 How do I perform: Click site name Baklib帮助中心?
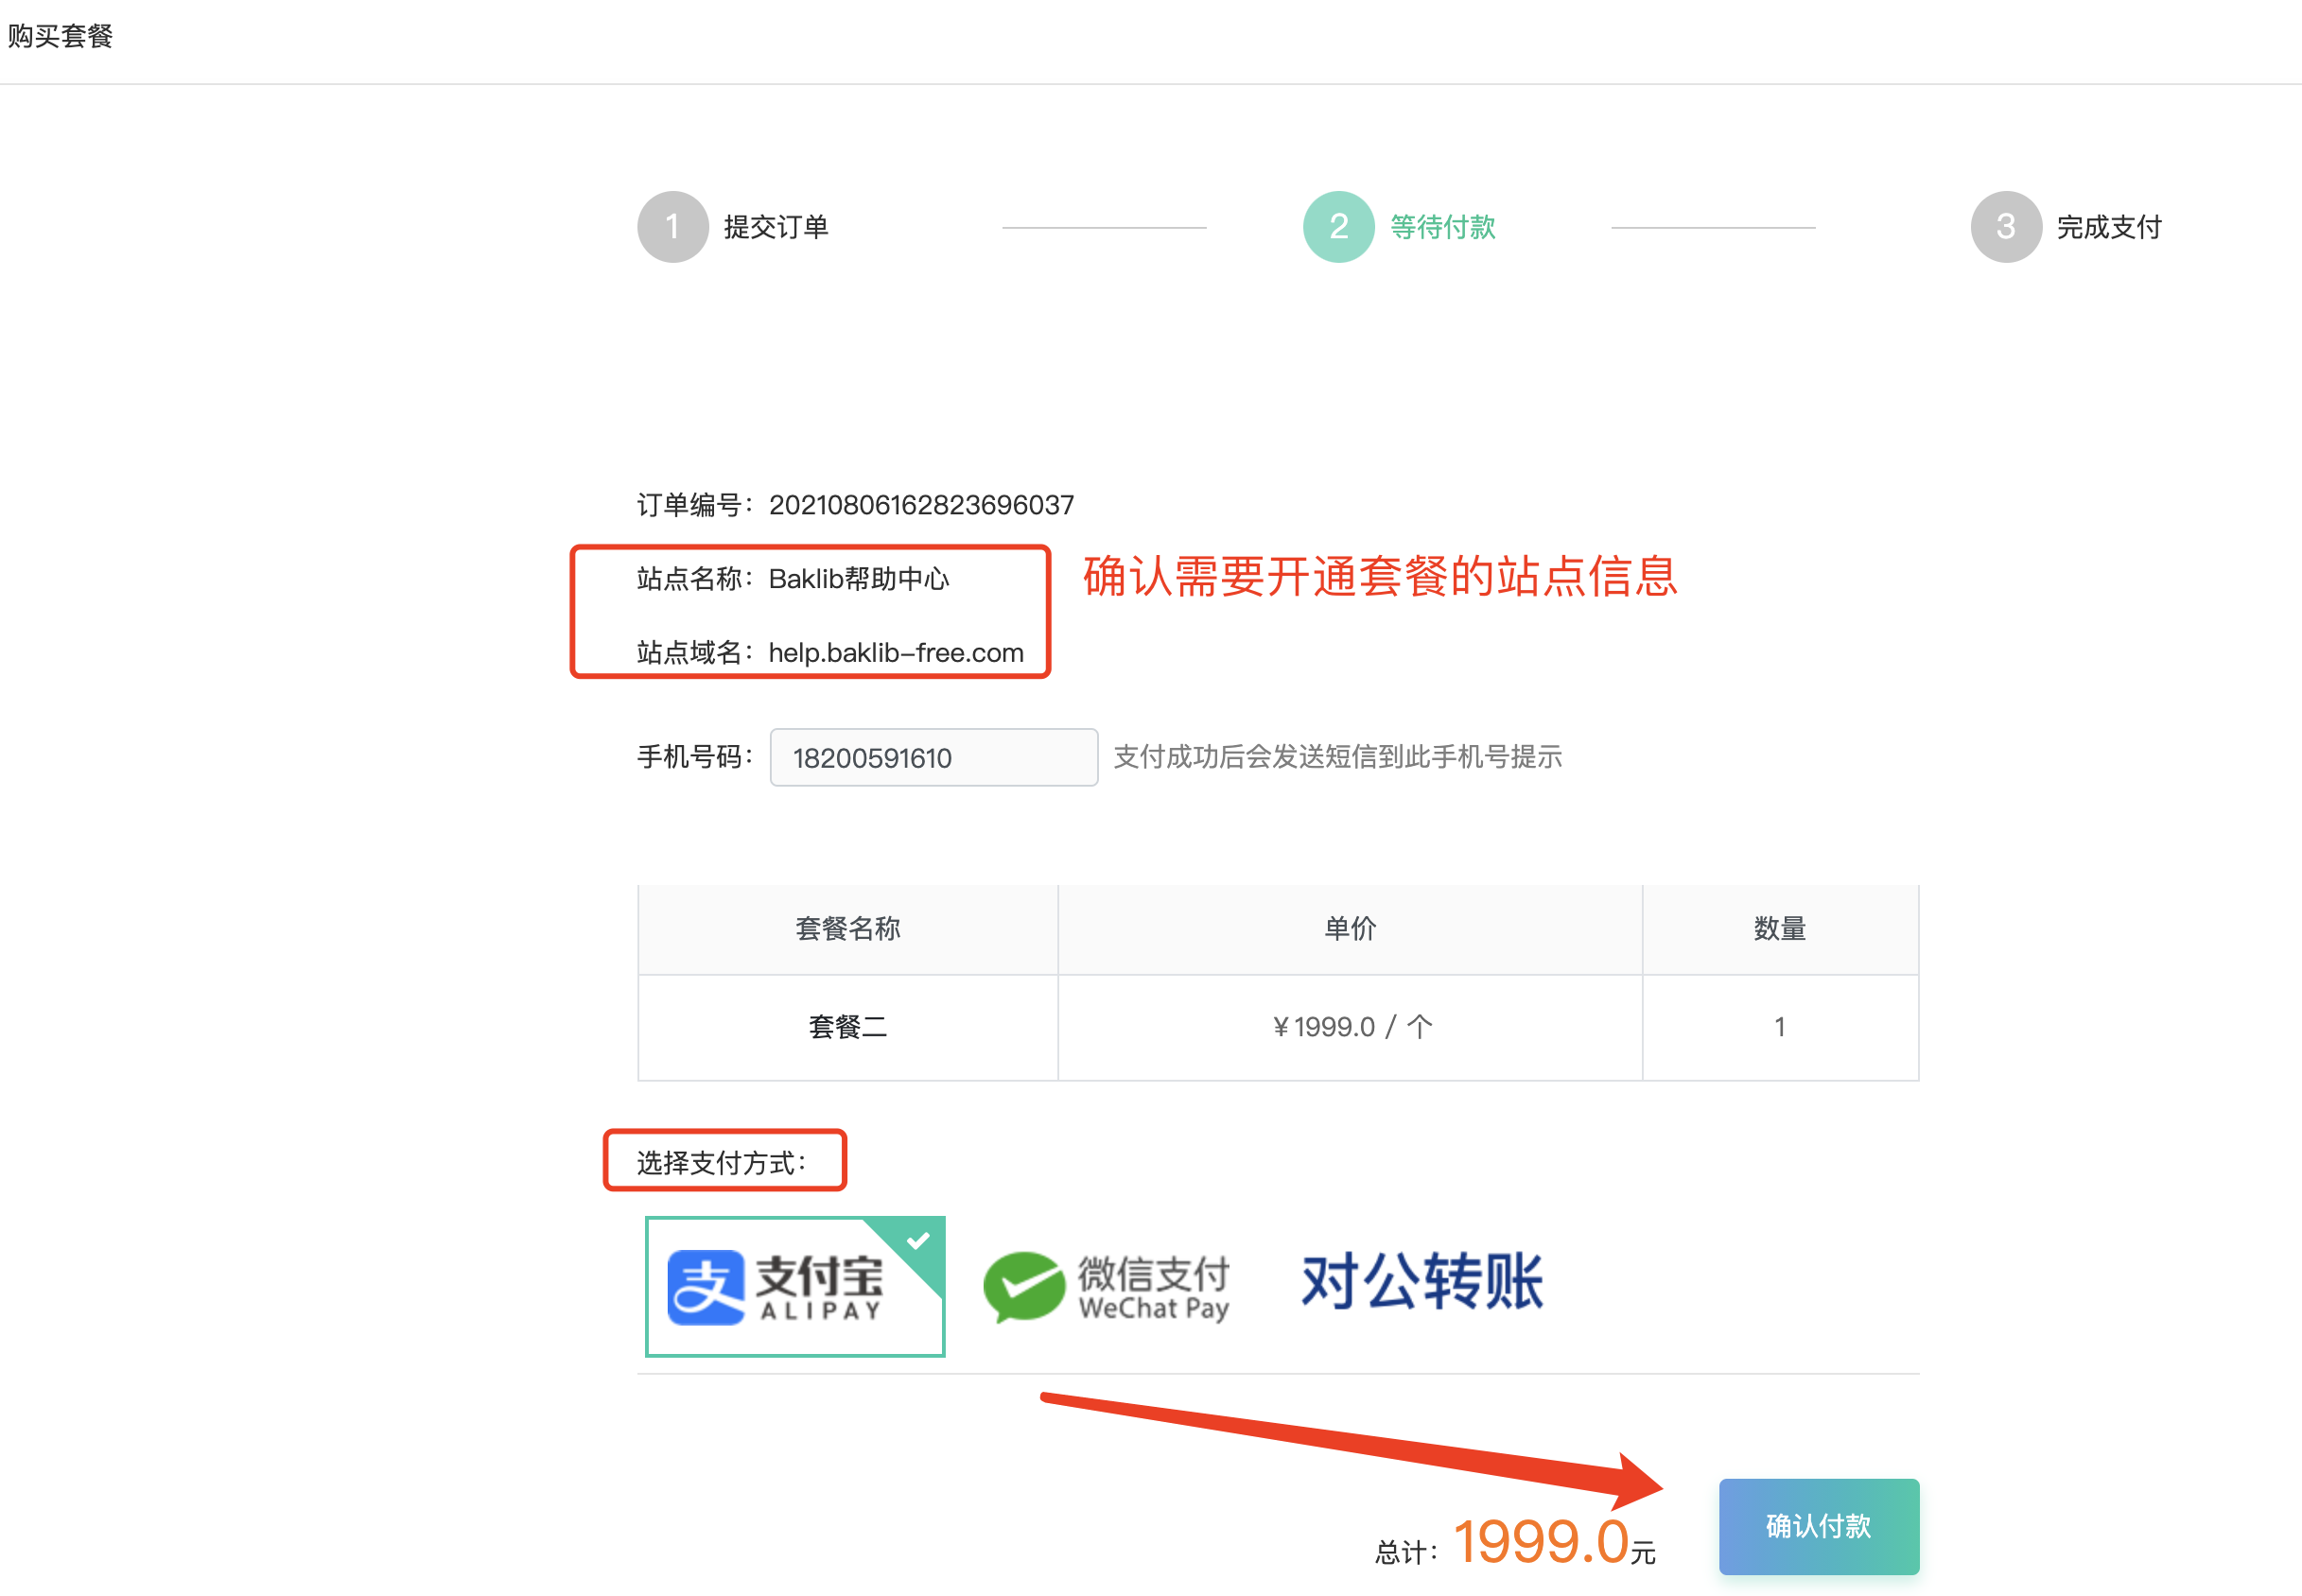(859, 579)
